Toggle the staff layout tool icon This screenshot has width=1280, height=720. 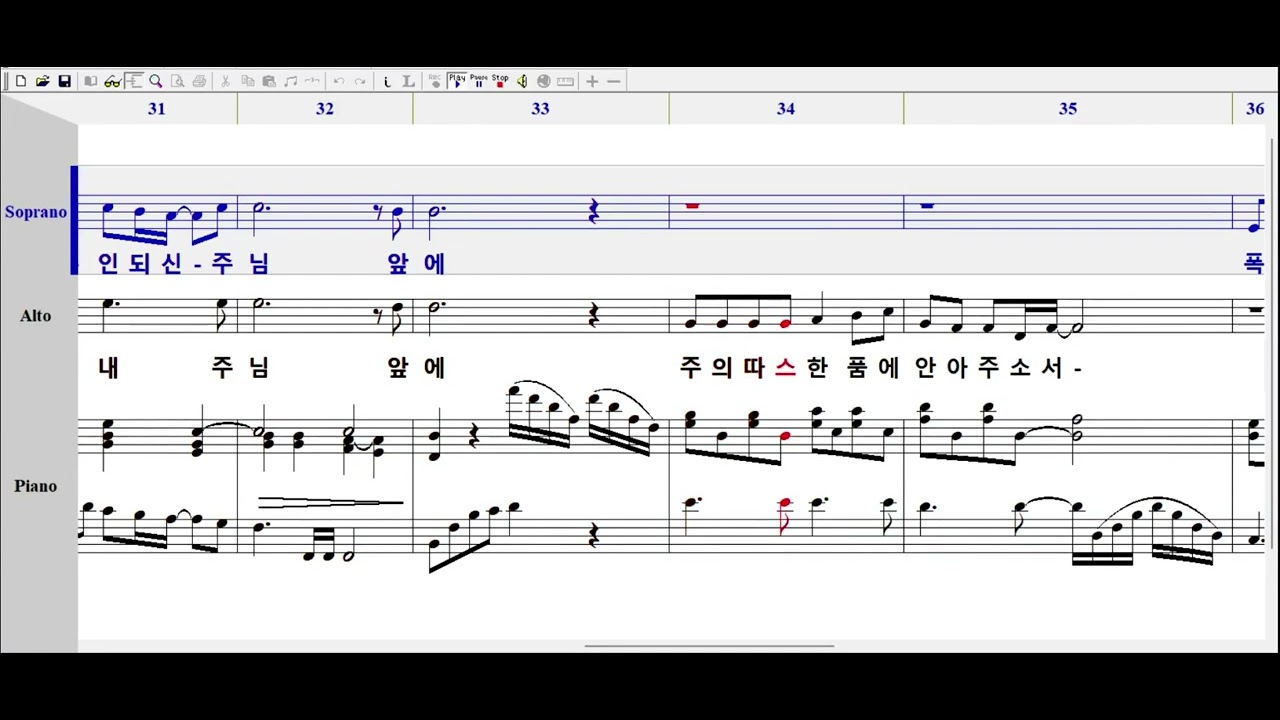134,81
